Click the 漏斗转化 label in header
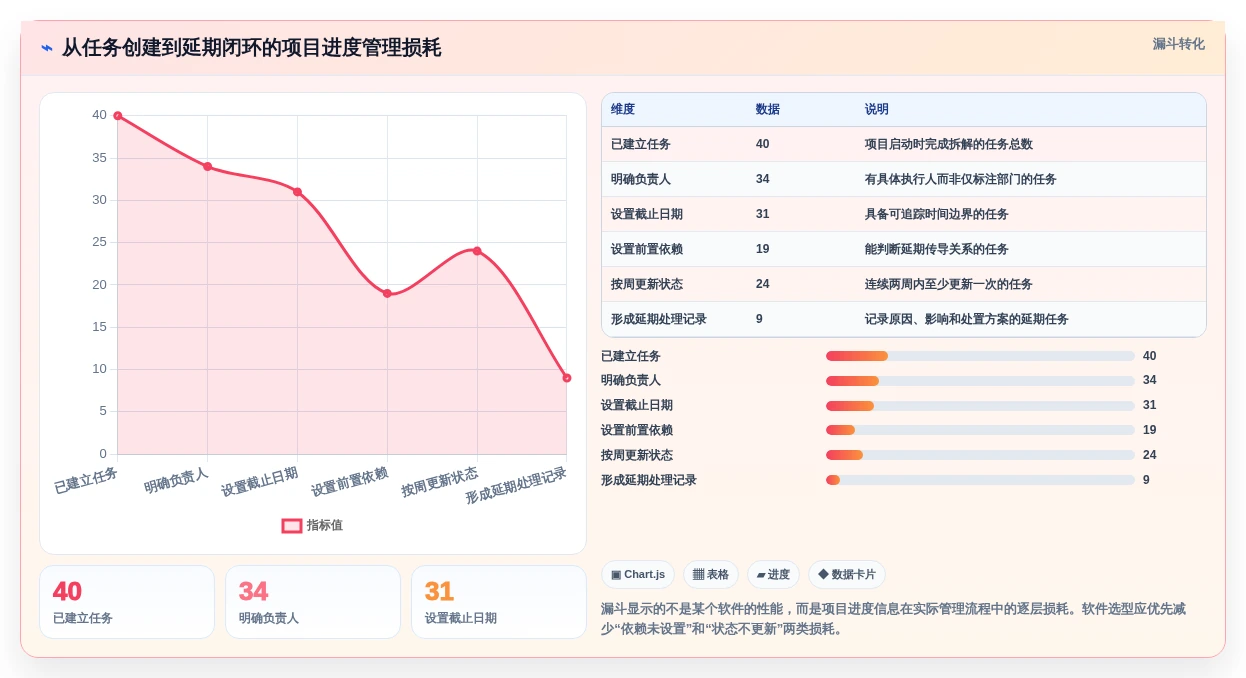Viewport: 1246px width, 678px height. point(1178,44)
